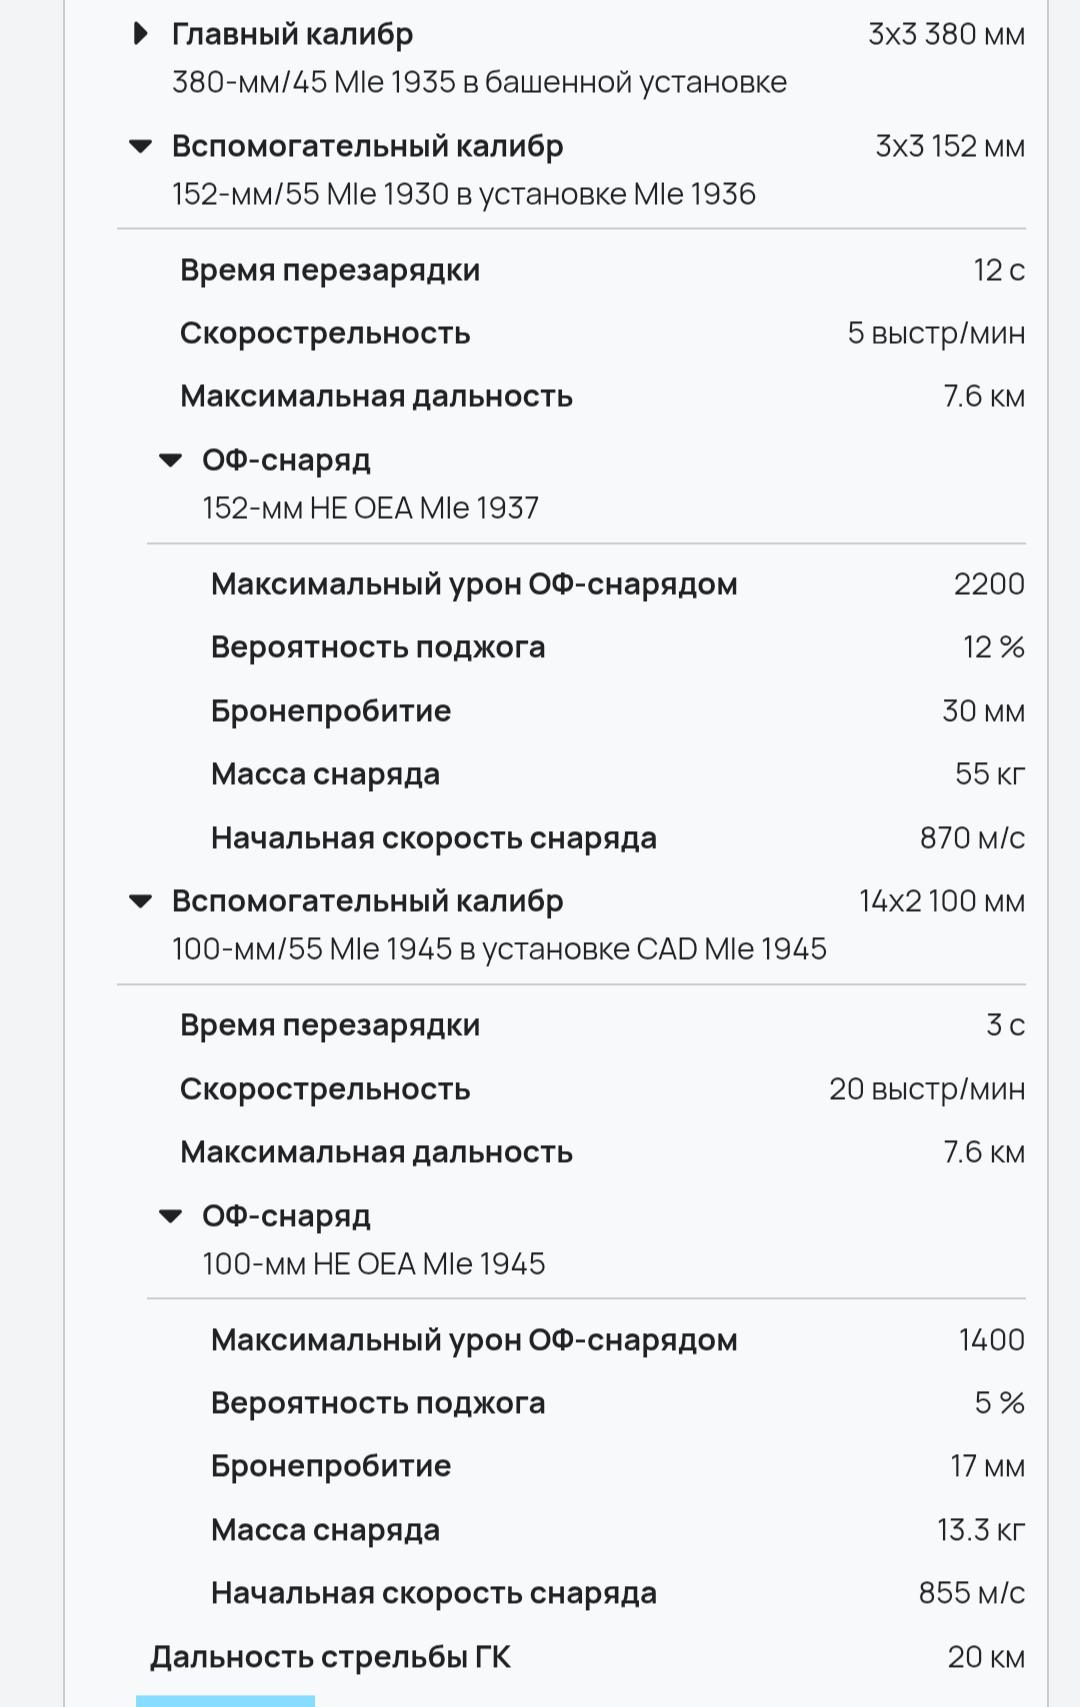Collapse the 3x3 152 мм Вспомогательный калибр arrow

[x=141, y=147]
